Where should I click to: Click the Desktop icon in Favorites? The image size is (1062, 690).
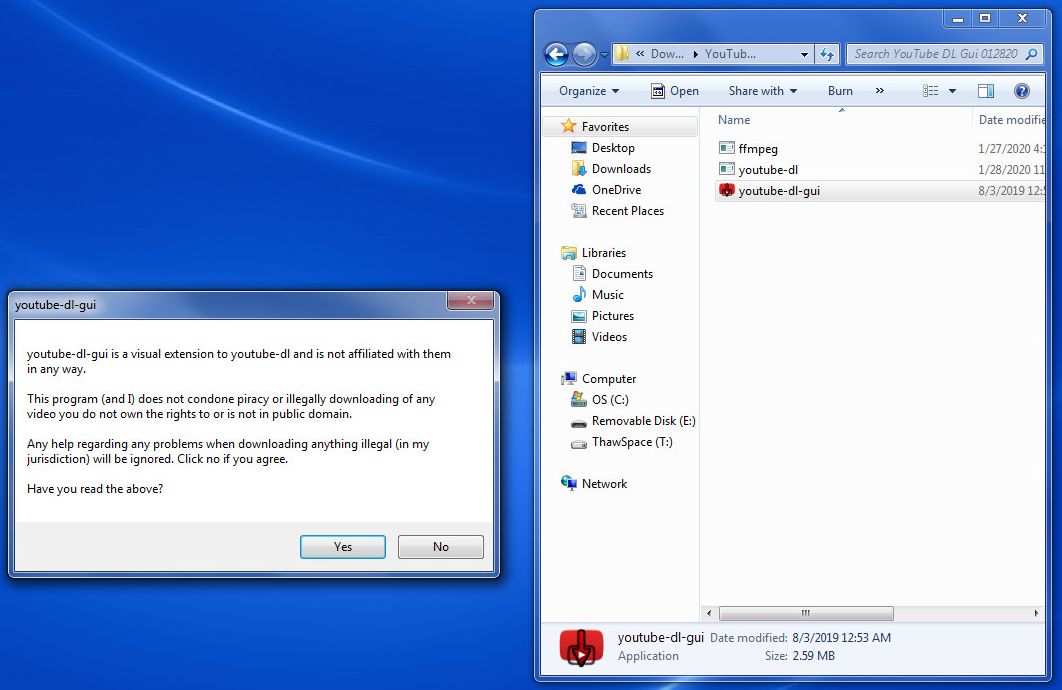578,148
